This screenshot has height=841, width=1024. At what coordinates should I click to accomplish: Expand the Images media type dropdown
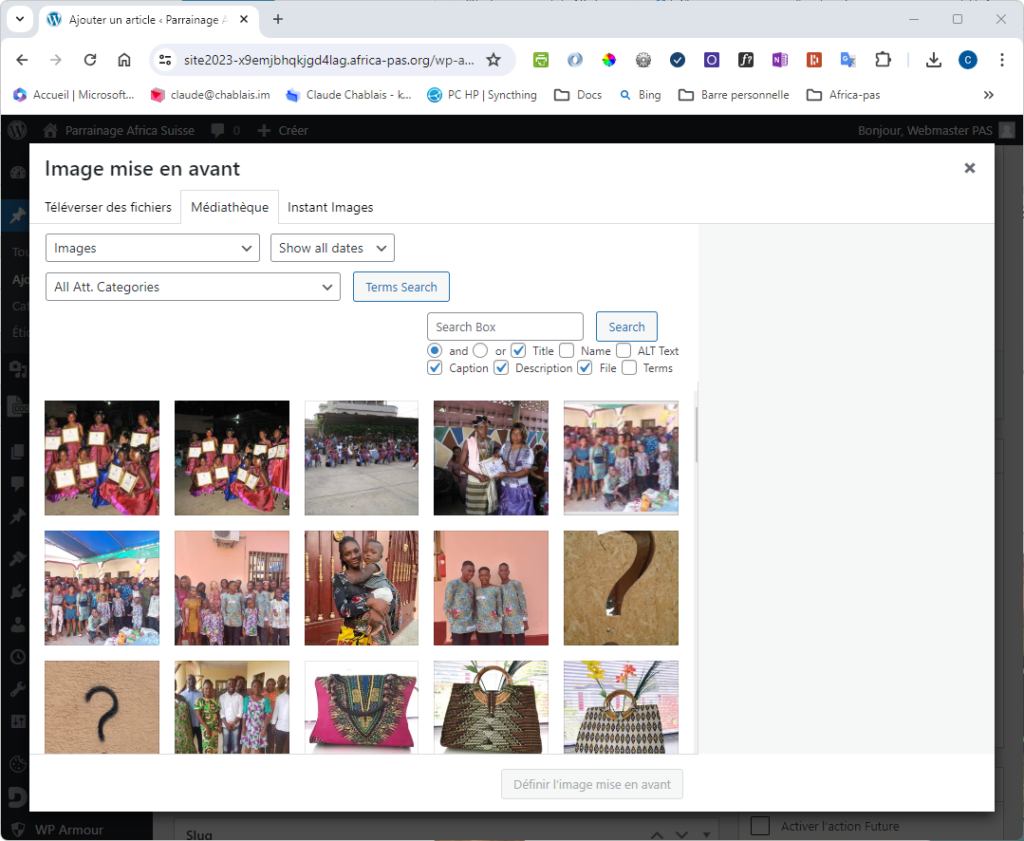(153, 248)
